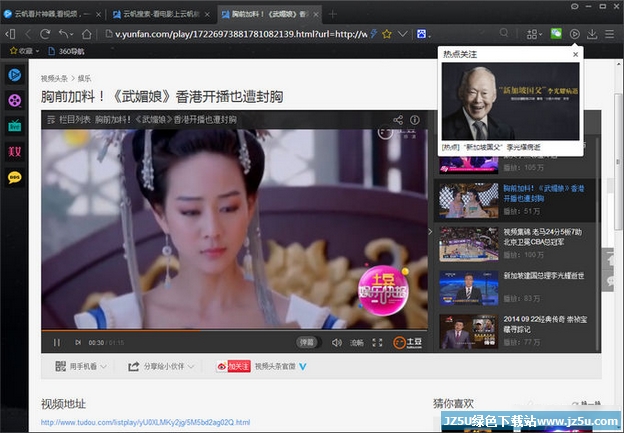Viewport: 624px width, 433px height.
Task: Switch to the 云帆搜索 second tab
Action: (161, 14)
